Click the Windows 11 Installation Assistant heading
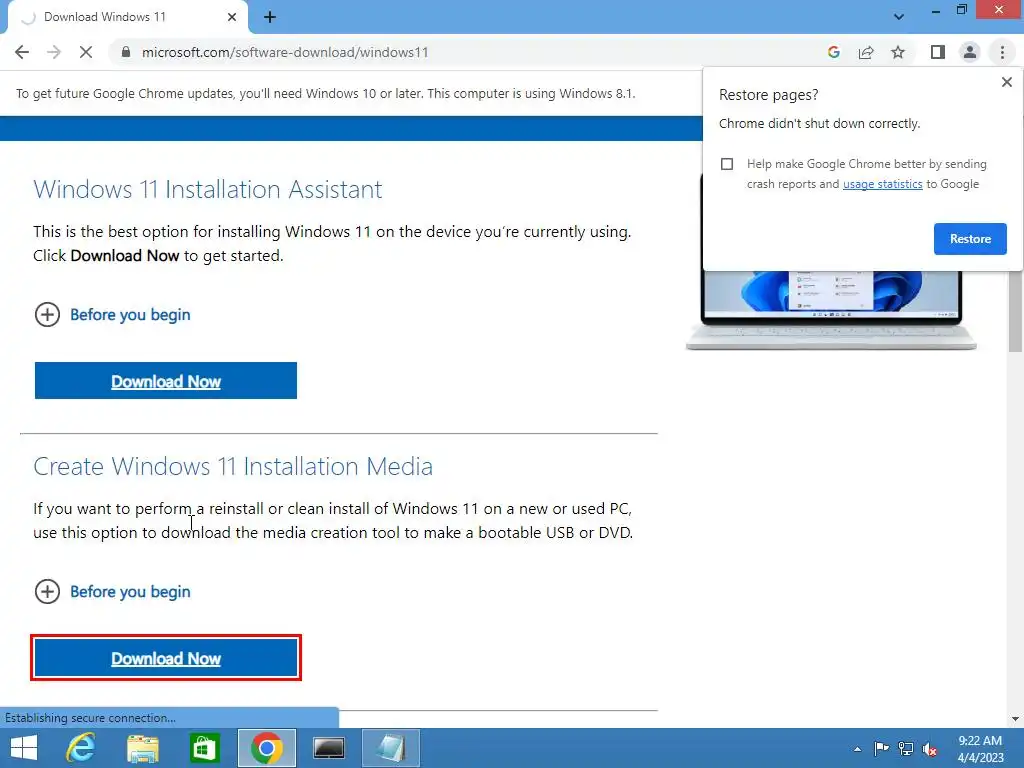Viewport: 1024px width, 768px height. [x=208, y=189]
